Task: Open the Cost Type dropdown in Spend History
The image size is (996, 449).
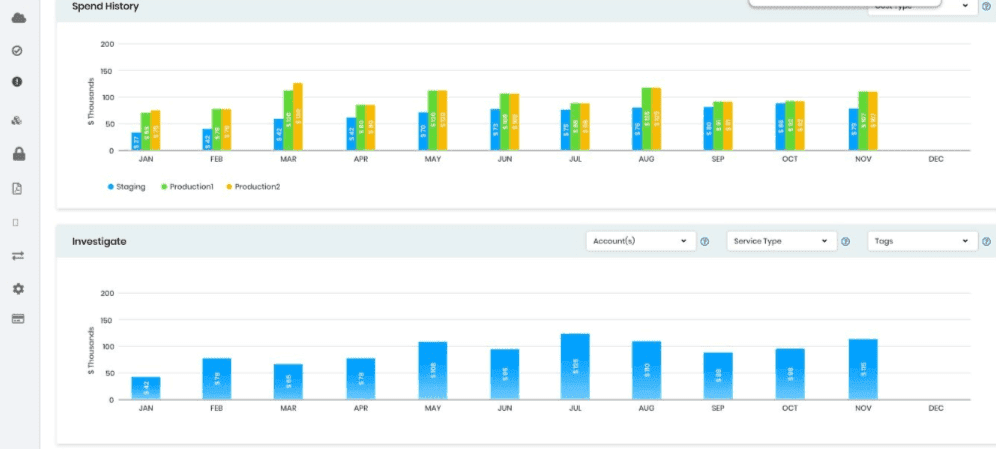Action: point(921,6)
